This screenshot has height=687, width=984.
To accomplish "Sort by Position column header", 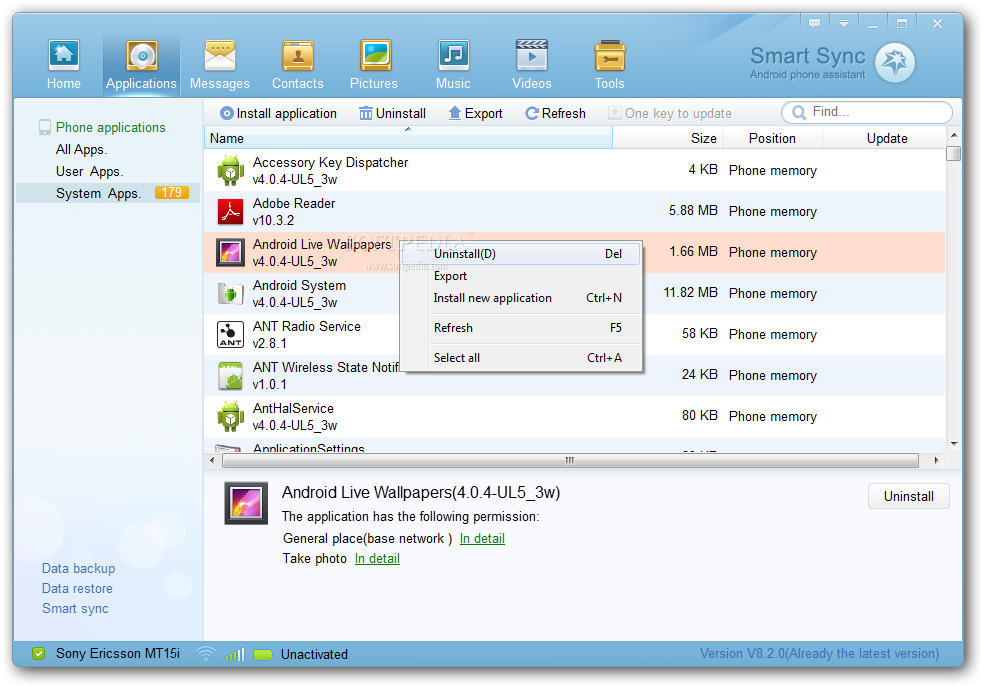I will point(773,138).
